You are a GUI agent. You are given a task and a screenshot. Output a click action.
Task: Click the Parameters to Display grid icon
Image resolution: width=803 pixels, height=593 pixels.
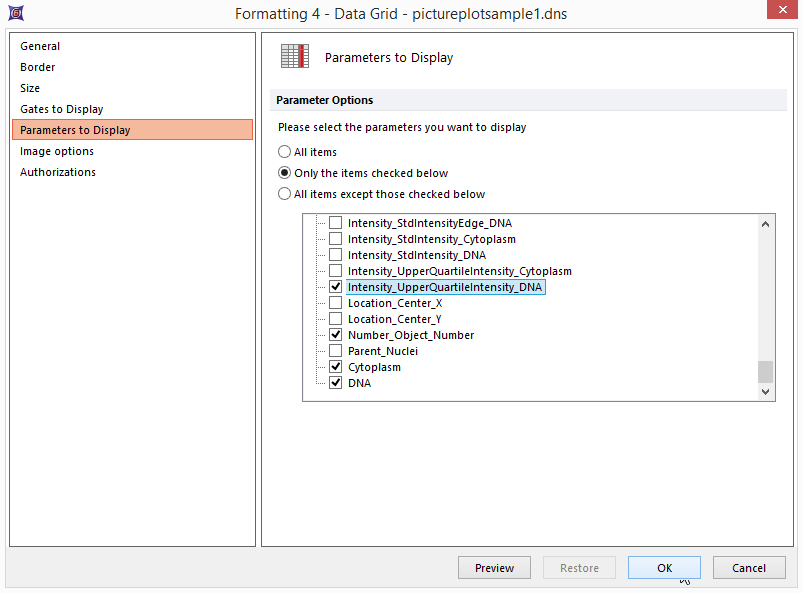(x=295, y=57)
